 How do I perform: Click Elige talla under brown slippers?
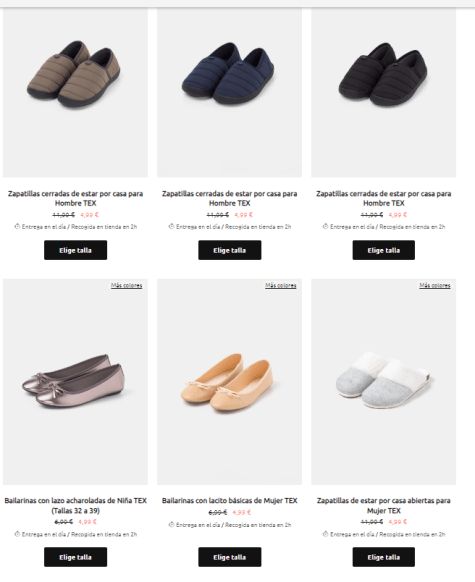(x=75, y=250)
